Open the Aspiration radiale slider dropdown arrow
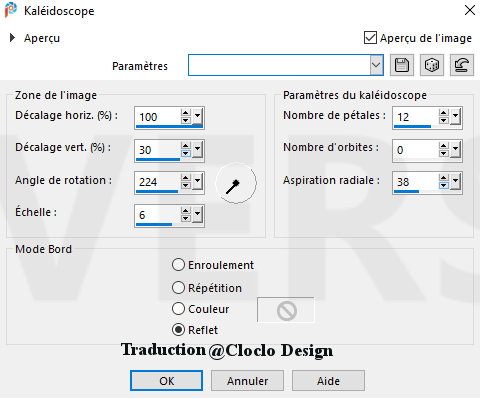 (455, 182)
